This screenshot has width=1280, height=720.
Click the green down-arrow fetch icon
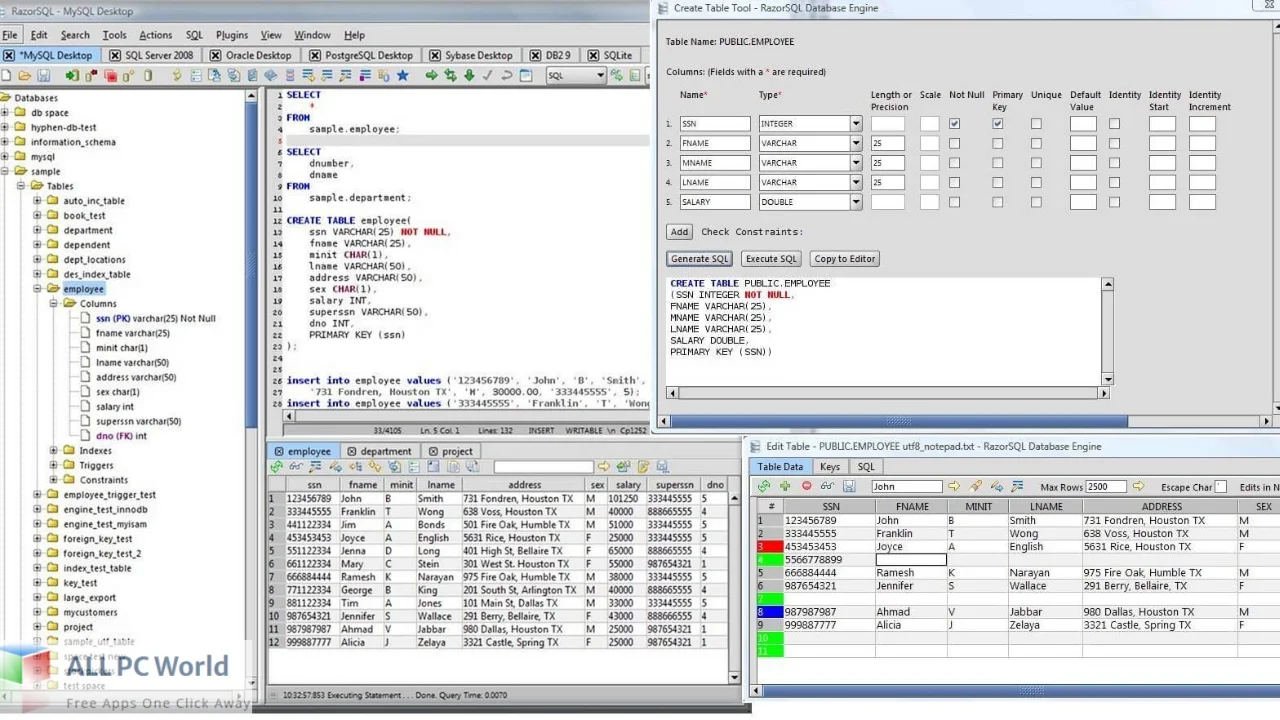[x=469, y=75]
